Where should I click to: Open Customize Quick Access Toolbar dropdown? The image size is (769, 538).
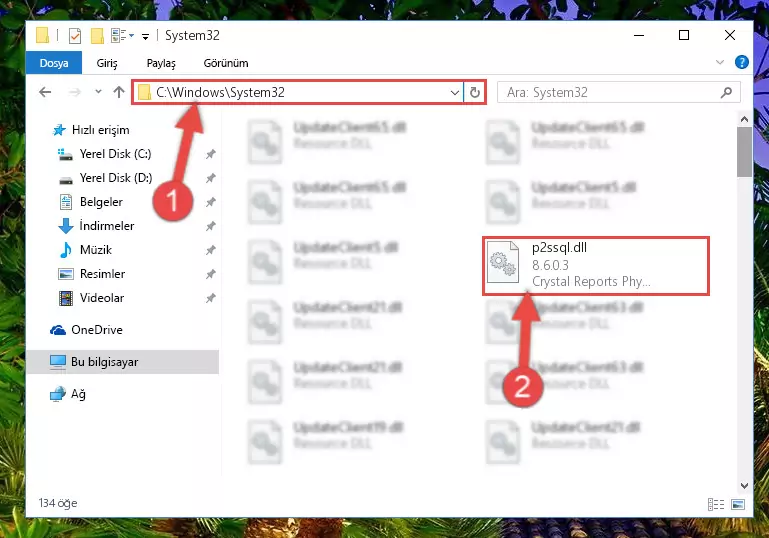point(145,37)
